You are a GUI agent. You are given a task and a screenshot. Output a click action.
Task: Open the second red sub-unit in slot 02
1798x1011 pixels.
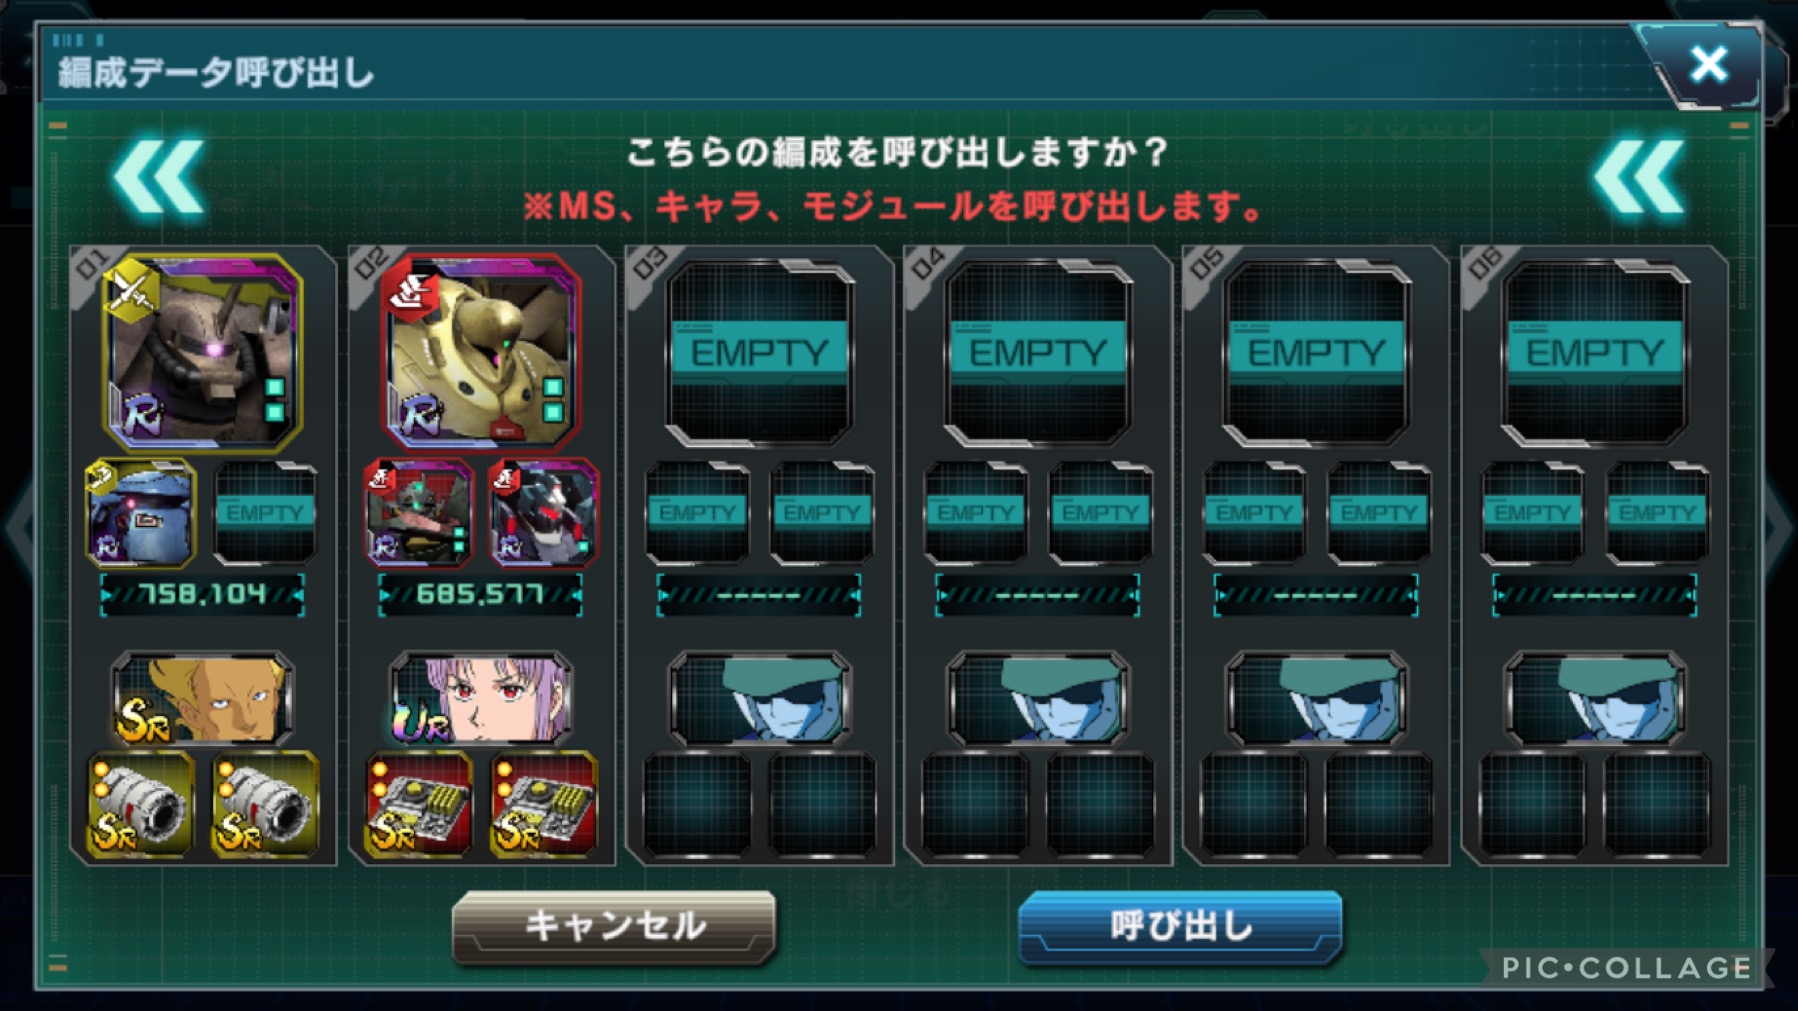[543, 513]
